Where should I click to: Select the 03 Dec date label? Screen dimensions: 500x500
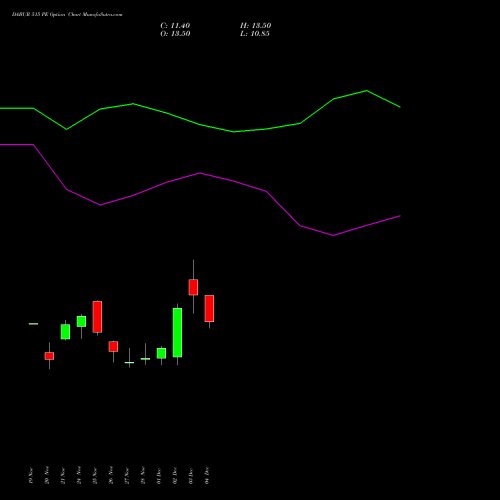[x=191, y=475]
